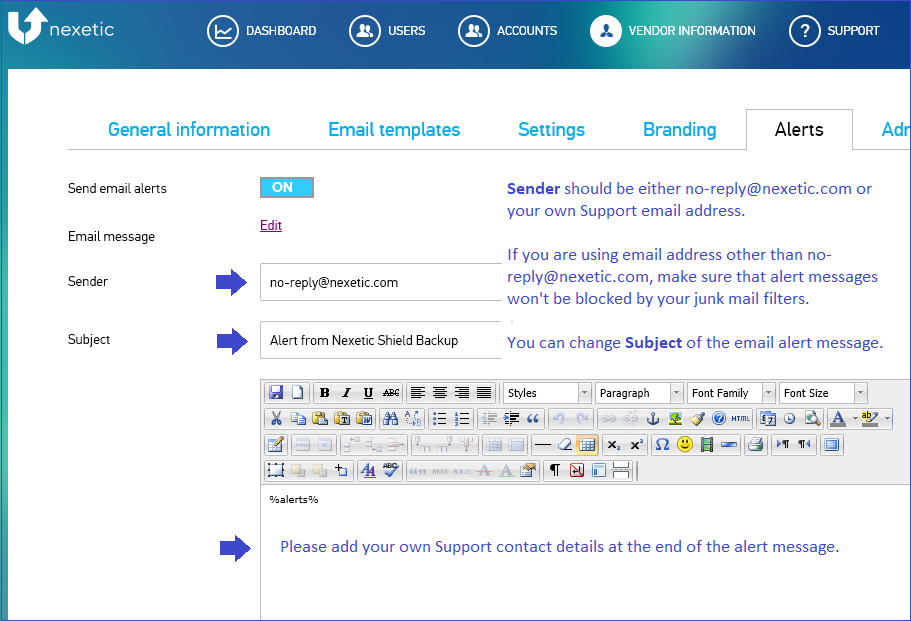Click the Edit email message link
Image resolution: width=911 pixels, height=621 pixels.
pyautogui.click(x=271, y=225)
